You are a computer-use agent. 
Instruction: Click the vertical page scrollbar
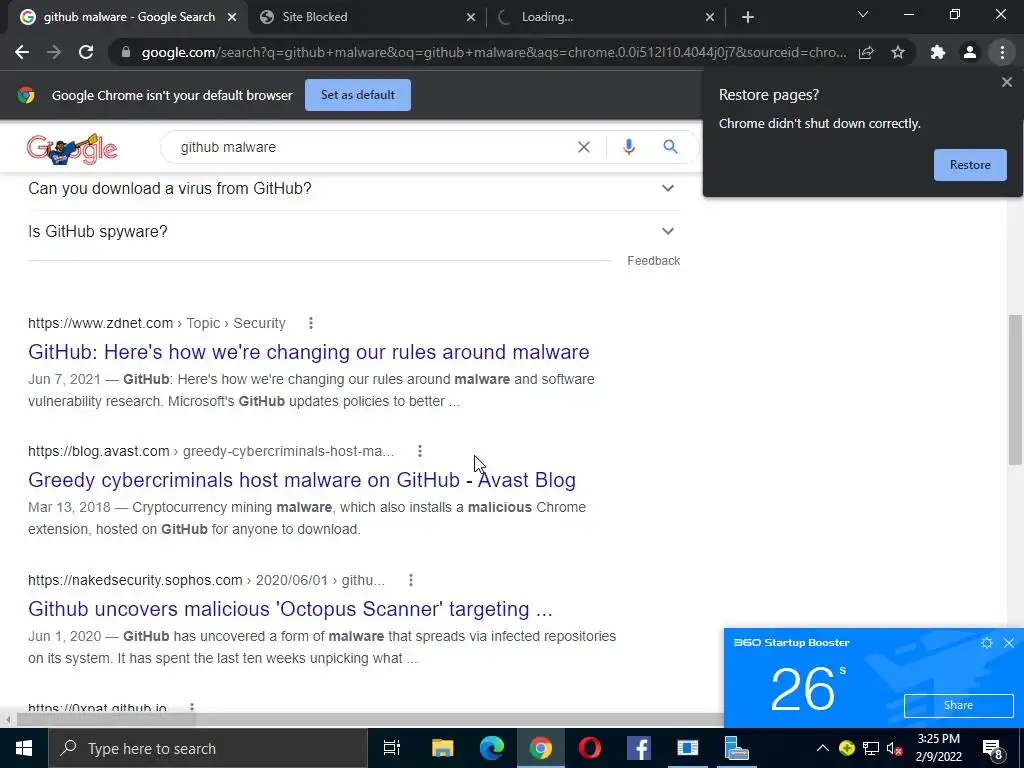[x=1015, y=390]
